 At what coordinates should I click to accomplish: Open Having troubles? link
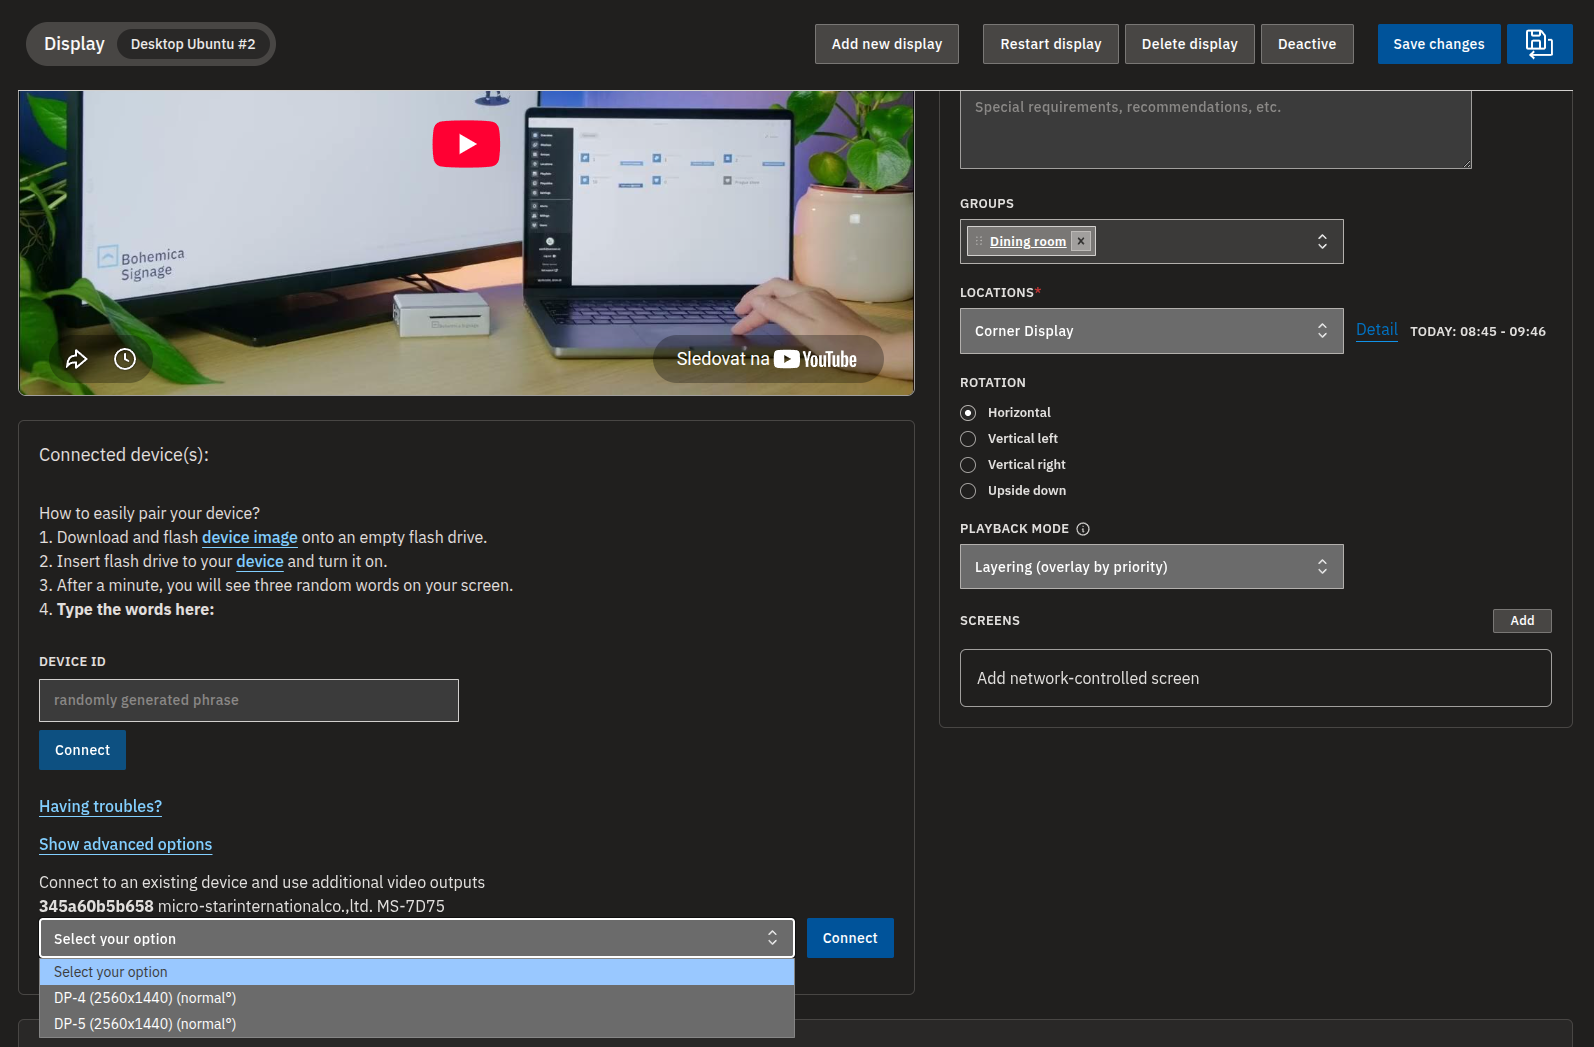coord(100,806)
